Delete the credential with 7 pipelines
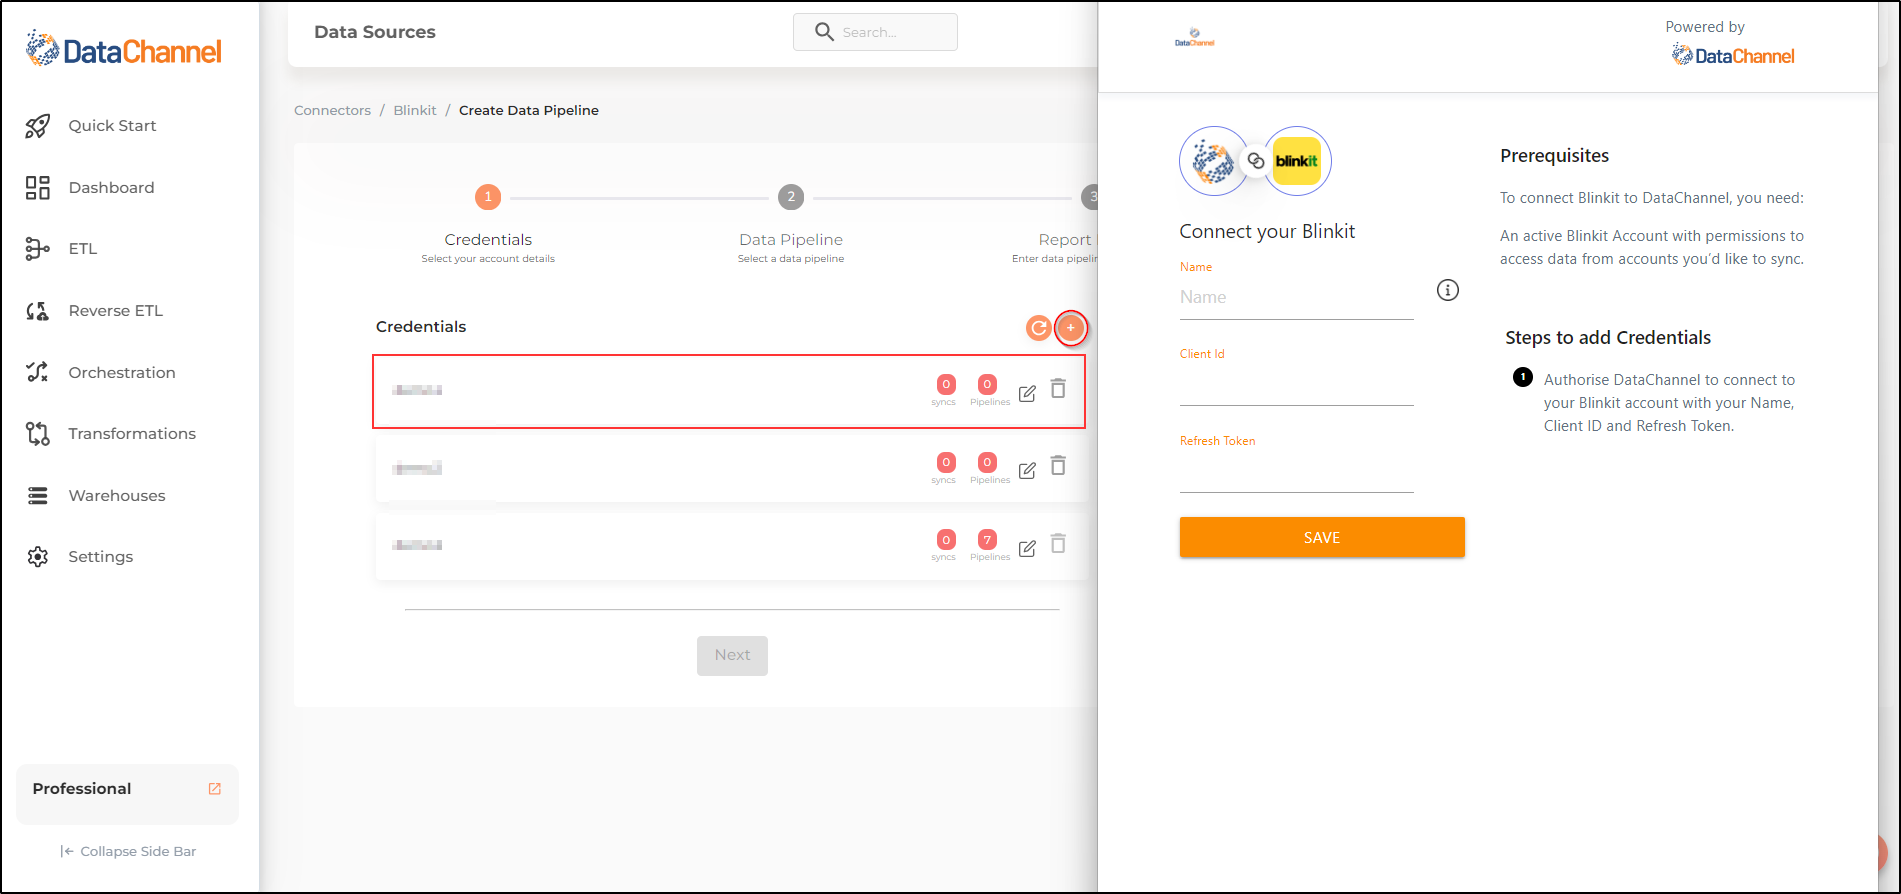Image resolution: width=1901 pixels, height=894 pixels. coord(1058,543)
